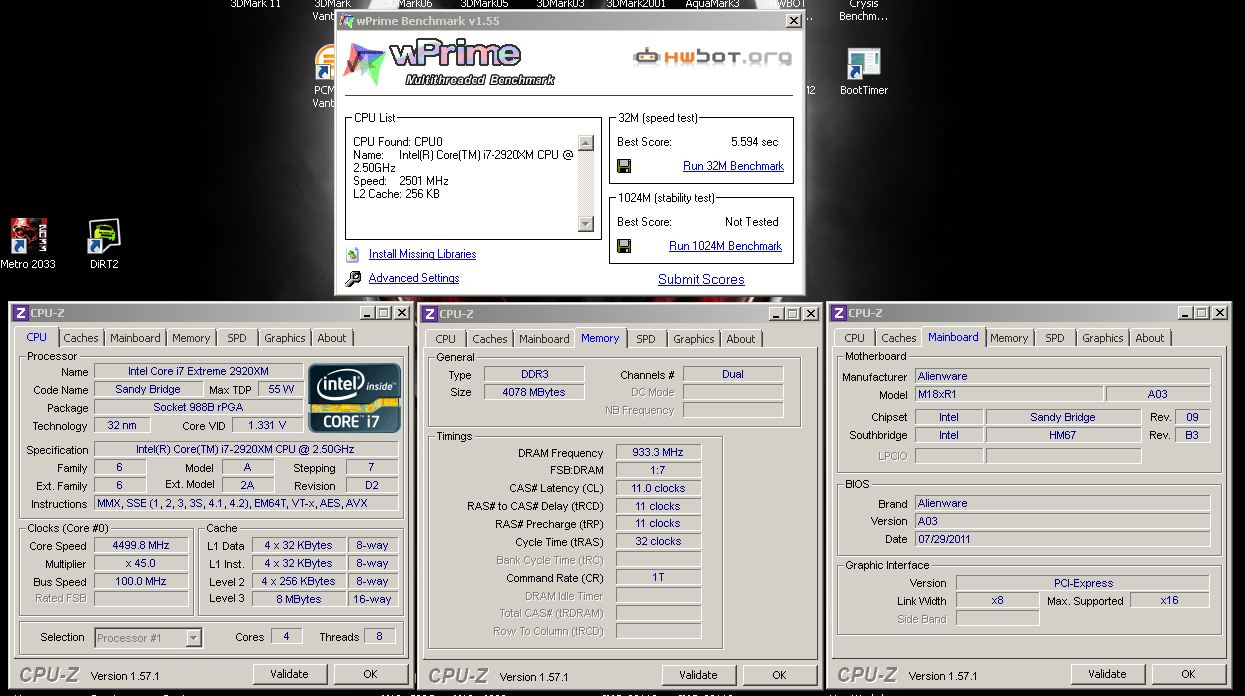The width and height of the screenshot is (1245, 696).
Task: Select Graphics tab in CPU-Z window showing Motherboard
Action: point(1103,338)
